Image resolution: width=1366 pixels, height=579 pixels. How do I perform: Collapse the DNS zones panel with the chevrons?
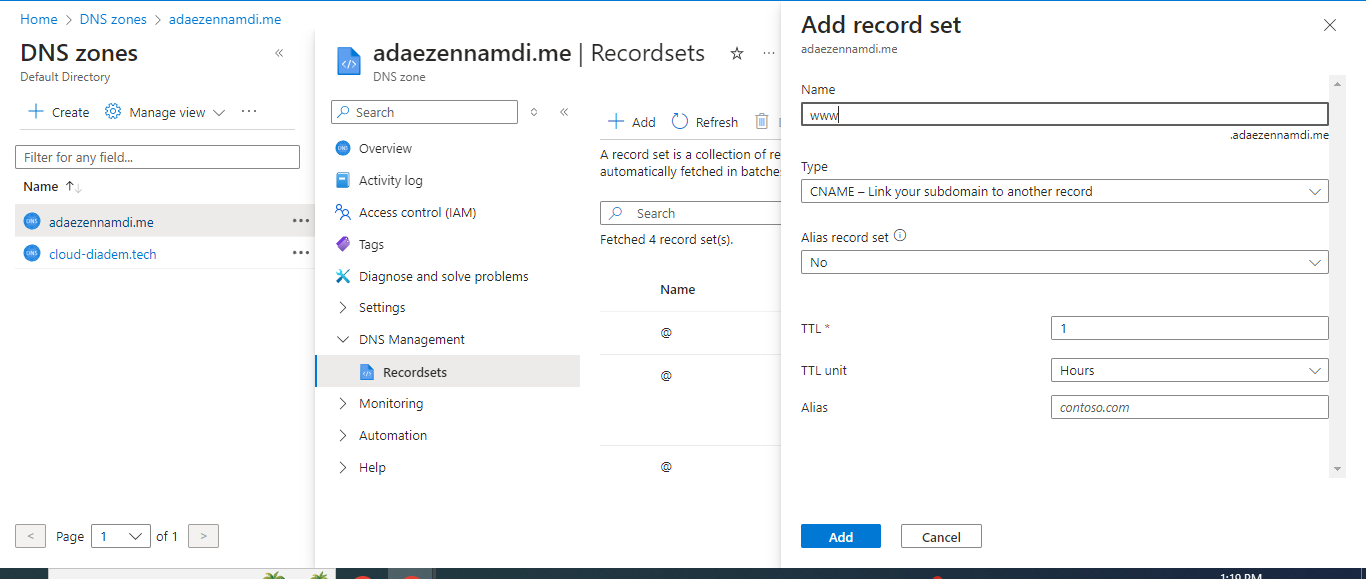click(x=279, y=53)
